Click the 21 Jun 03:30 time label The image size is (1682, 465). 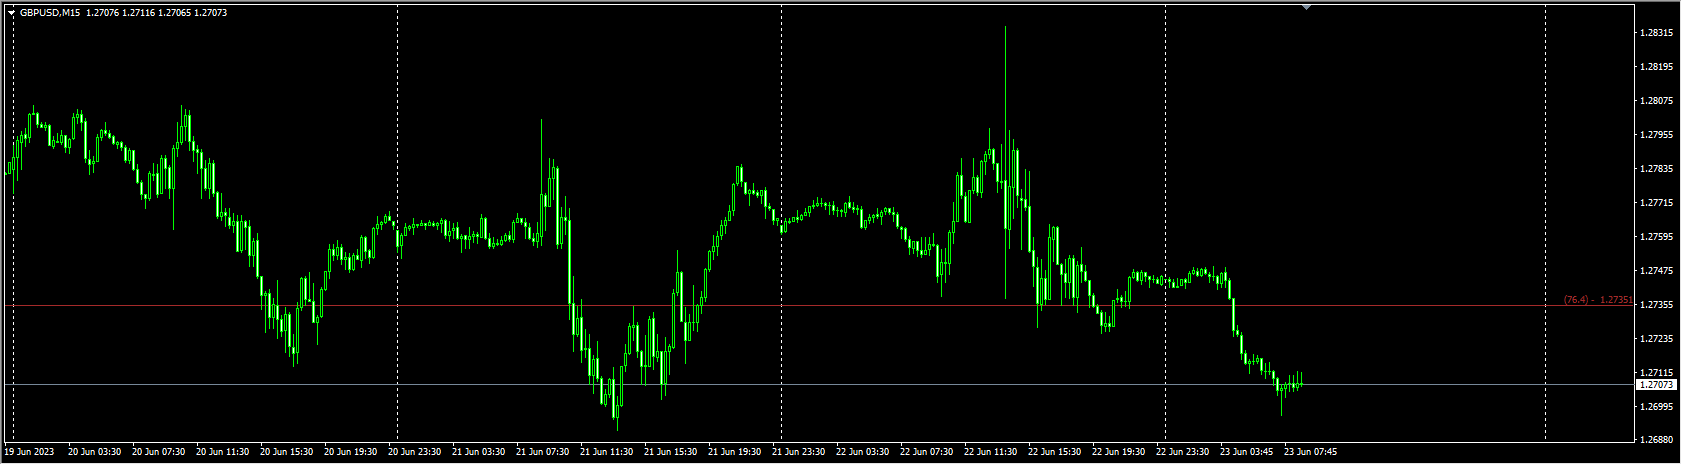tap(478, 452)
